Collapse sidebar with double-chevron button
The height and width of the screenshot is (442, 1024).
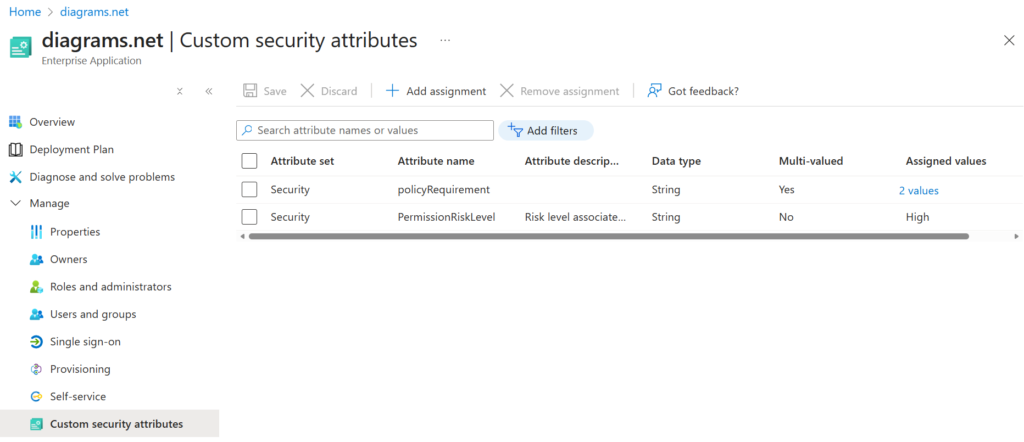click(x=209, y=91)
